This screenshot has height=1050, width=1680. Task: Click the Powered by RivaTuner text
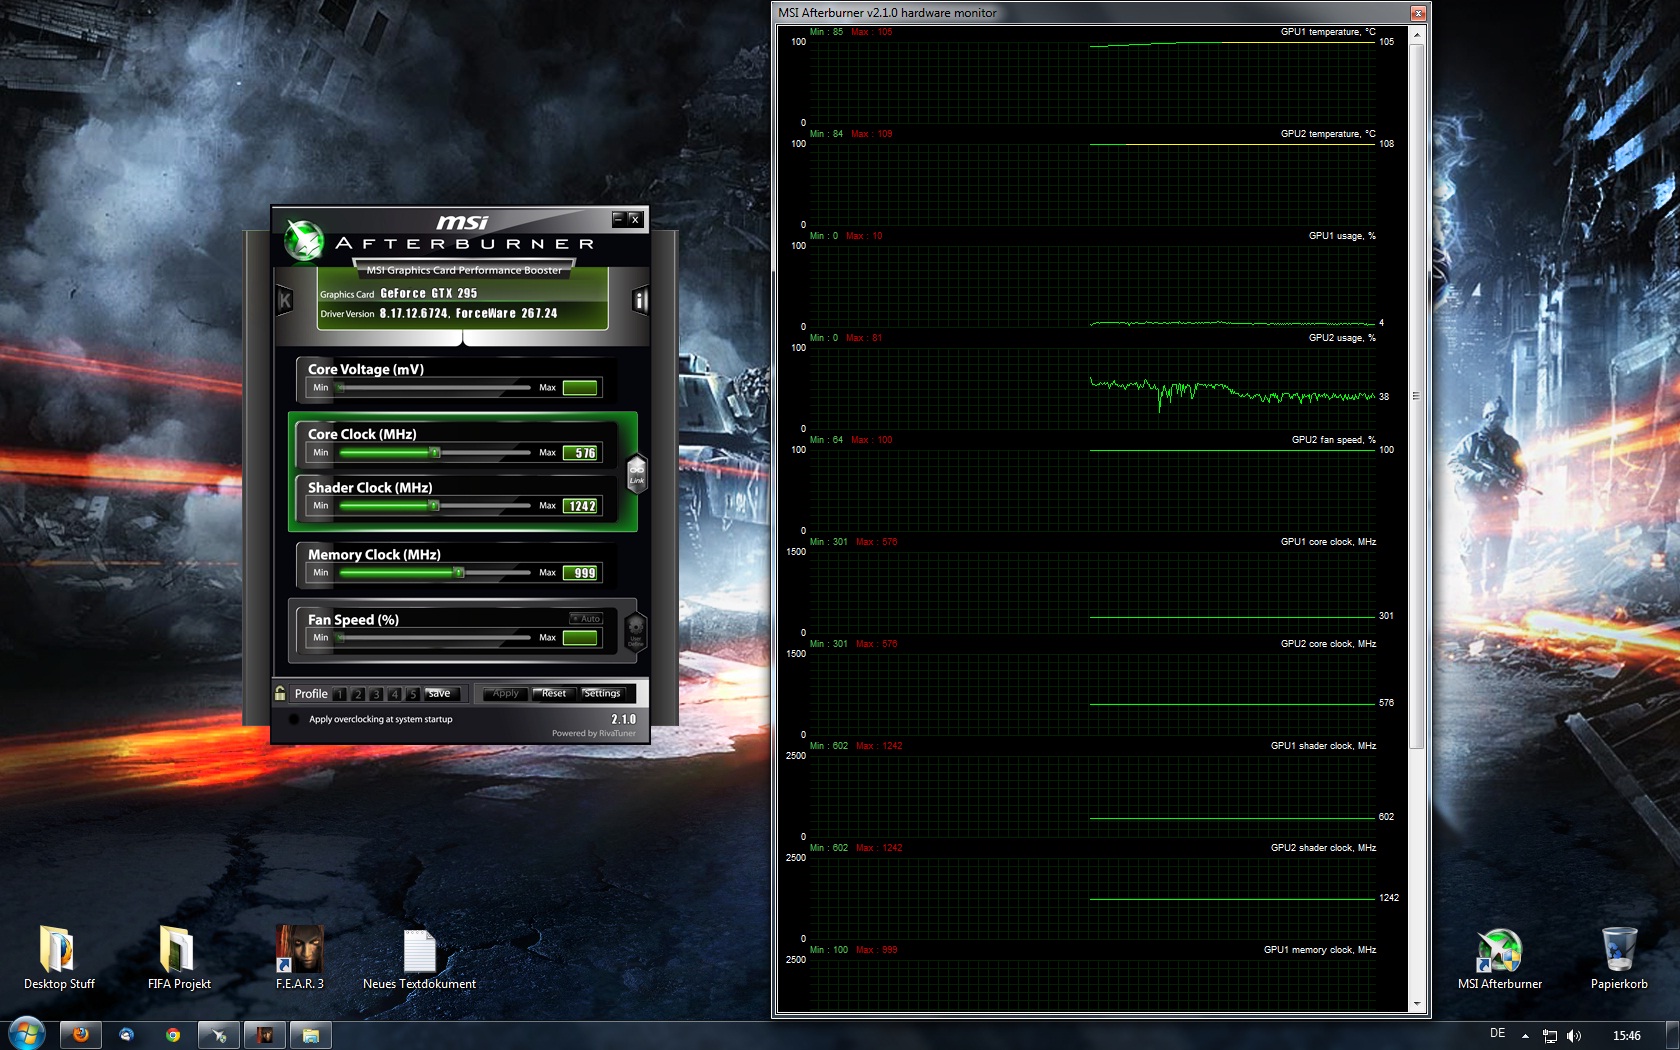pyautogui.click(x=593, y=733)
